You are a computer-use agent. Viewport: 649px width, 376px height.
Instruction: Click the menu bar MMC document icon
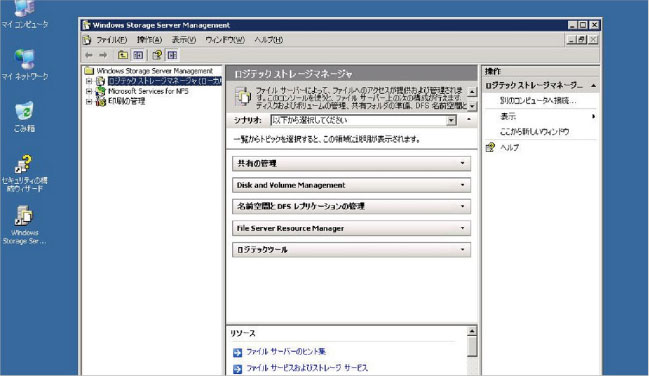pos(87,40)
